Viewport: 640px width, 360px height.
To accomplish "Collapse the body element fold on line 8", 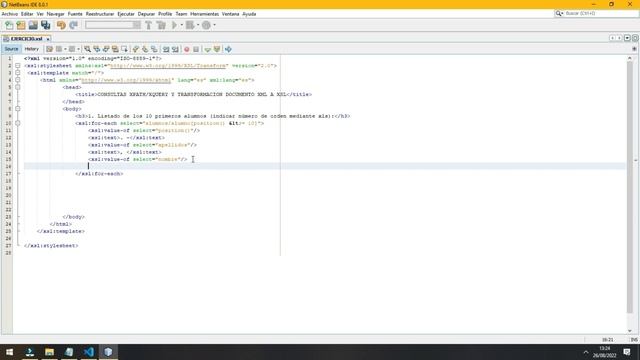I will point(18,109).
